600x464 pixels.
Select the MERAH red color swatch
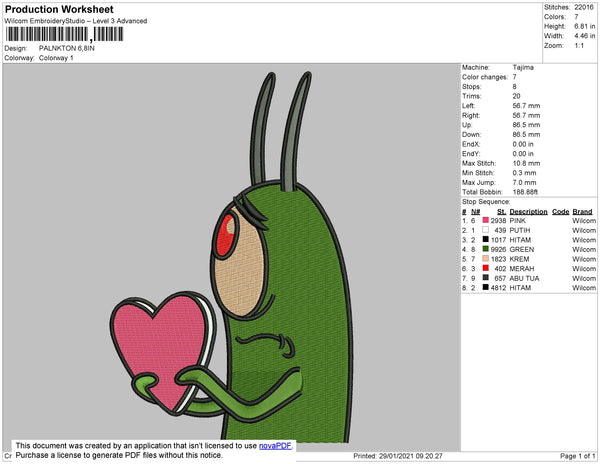486,268
